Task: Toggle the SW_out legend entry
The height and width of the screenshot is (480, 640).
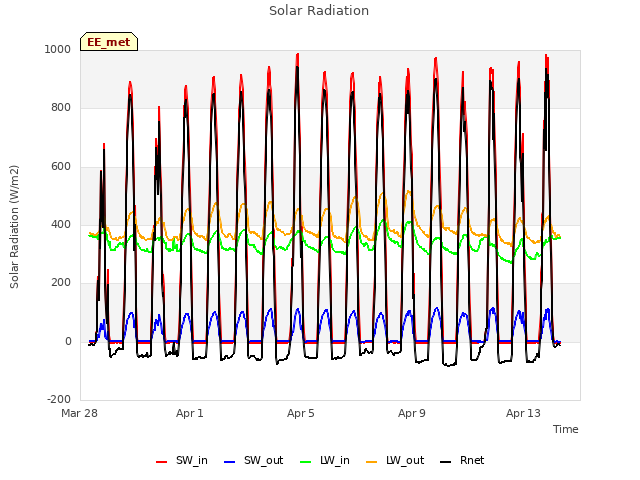Action: click(253, 460)
